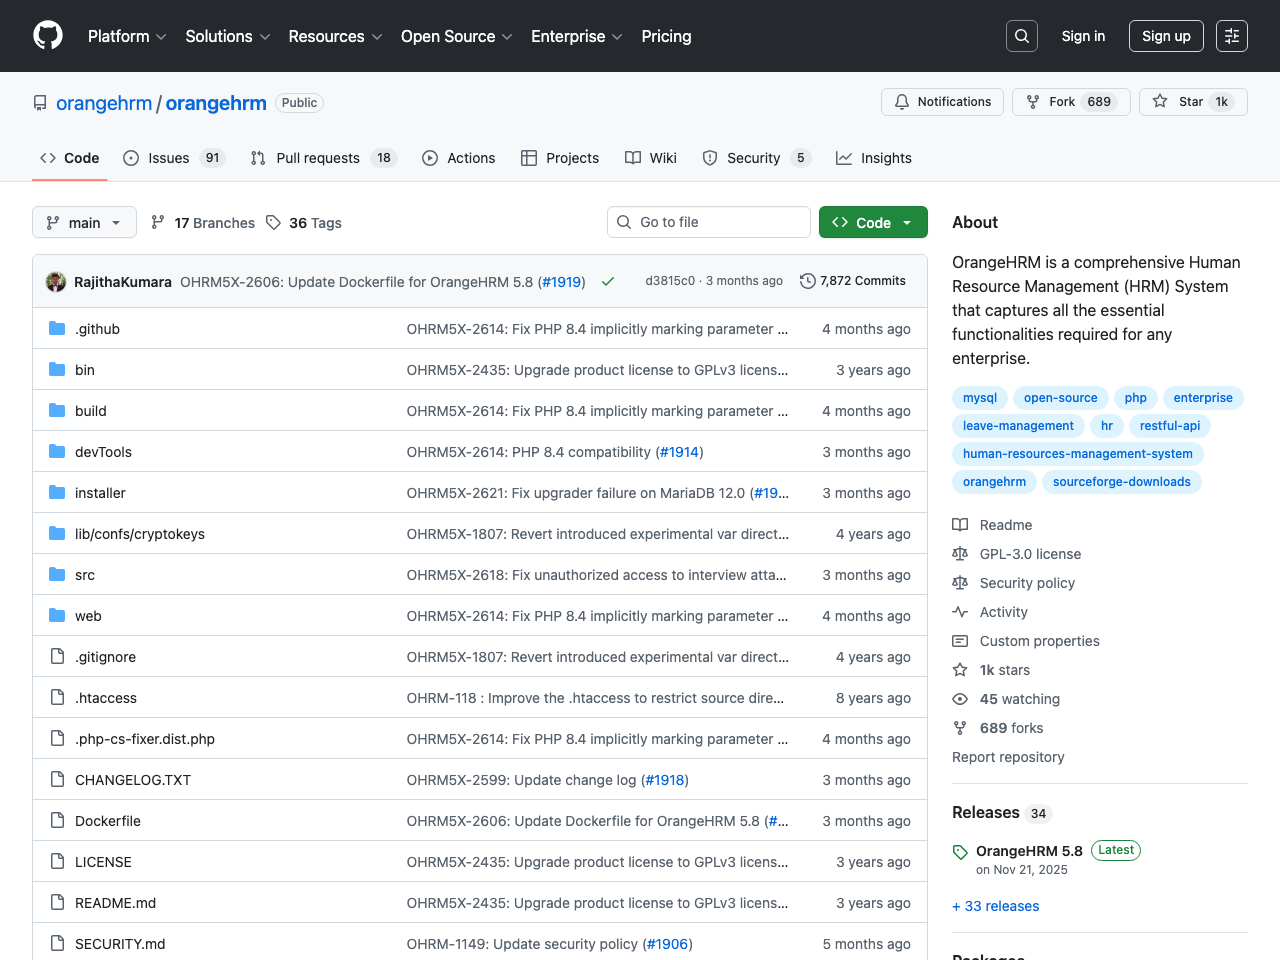Click the branch icon beside 17 Branches
The width and height of the screenshot is (1280, 960).
click(x=158, y=222)
